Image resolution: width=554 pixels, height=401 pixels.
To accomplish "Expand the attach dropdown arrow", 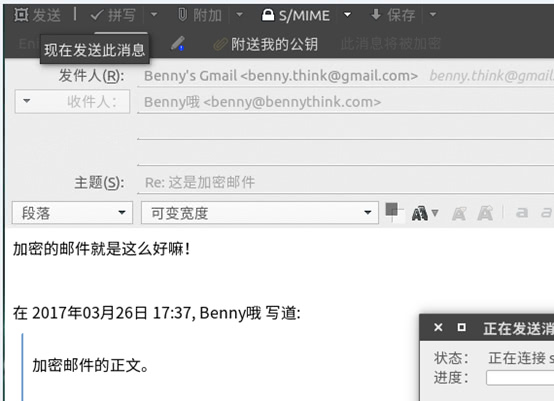I will coord(239,15).
